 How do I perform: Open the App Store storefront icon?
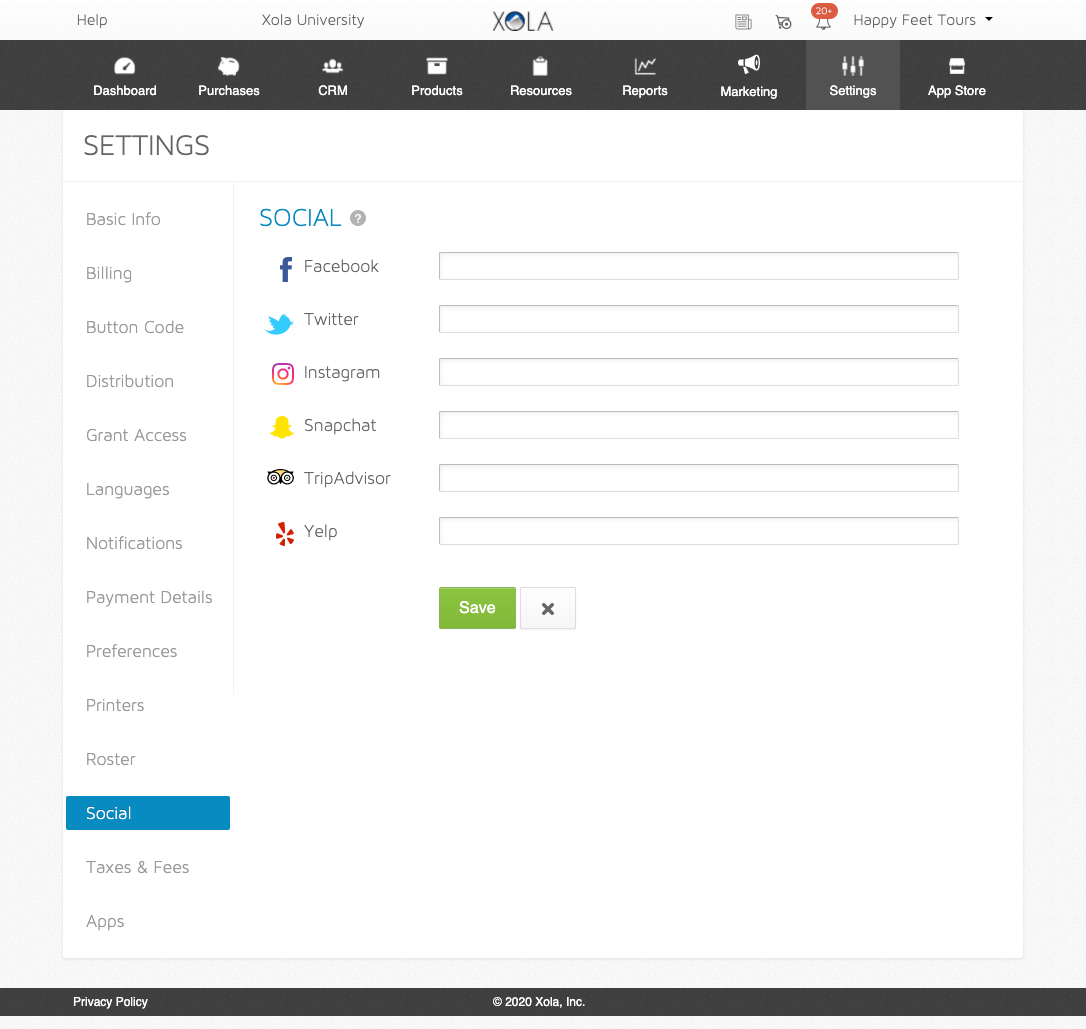pos(956,66)
